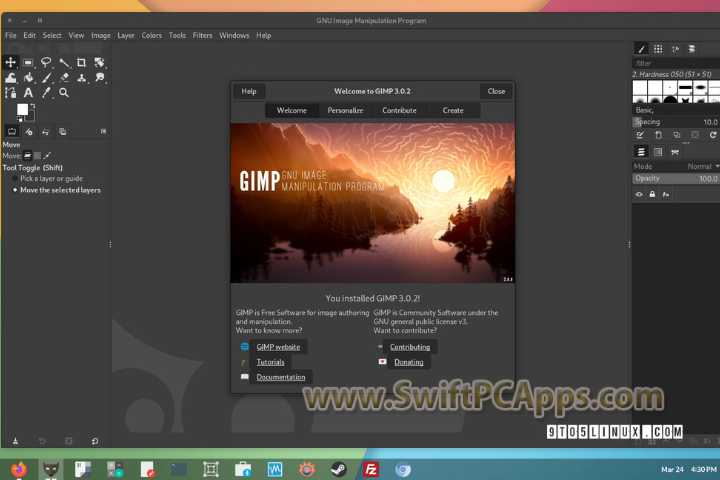This screenshot has width=720, height=480.
Task: Open the left dock tab configuration menu
Action: pos(103,131)
